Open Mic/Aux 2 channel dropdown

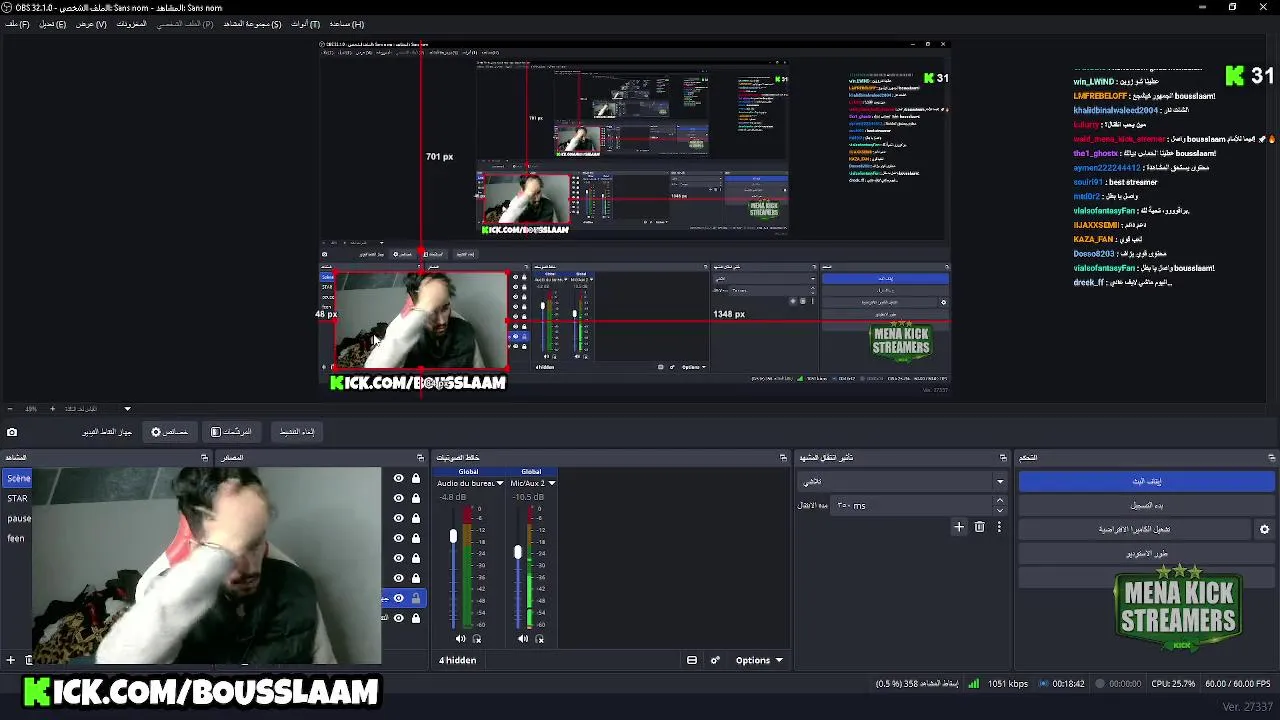pyautogui.click(x=551, y=483)
